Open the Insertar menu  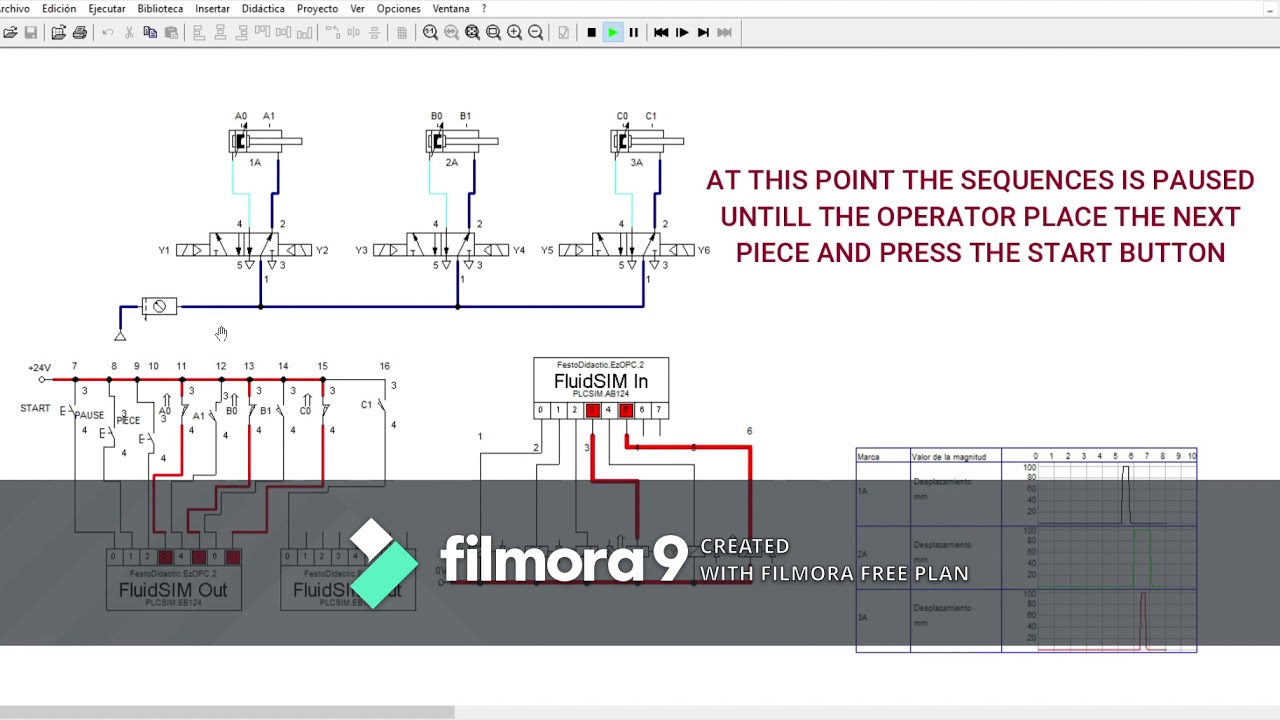212,9
